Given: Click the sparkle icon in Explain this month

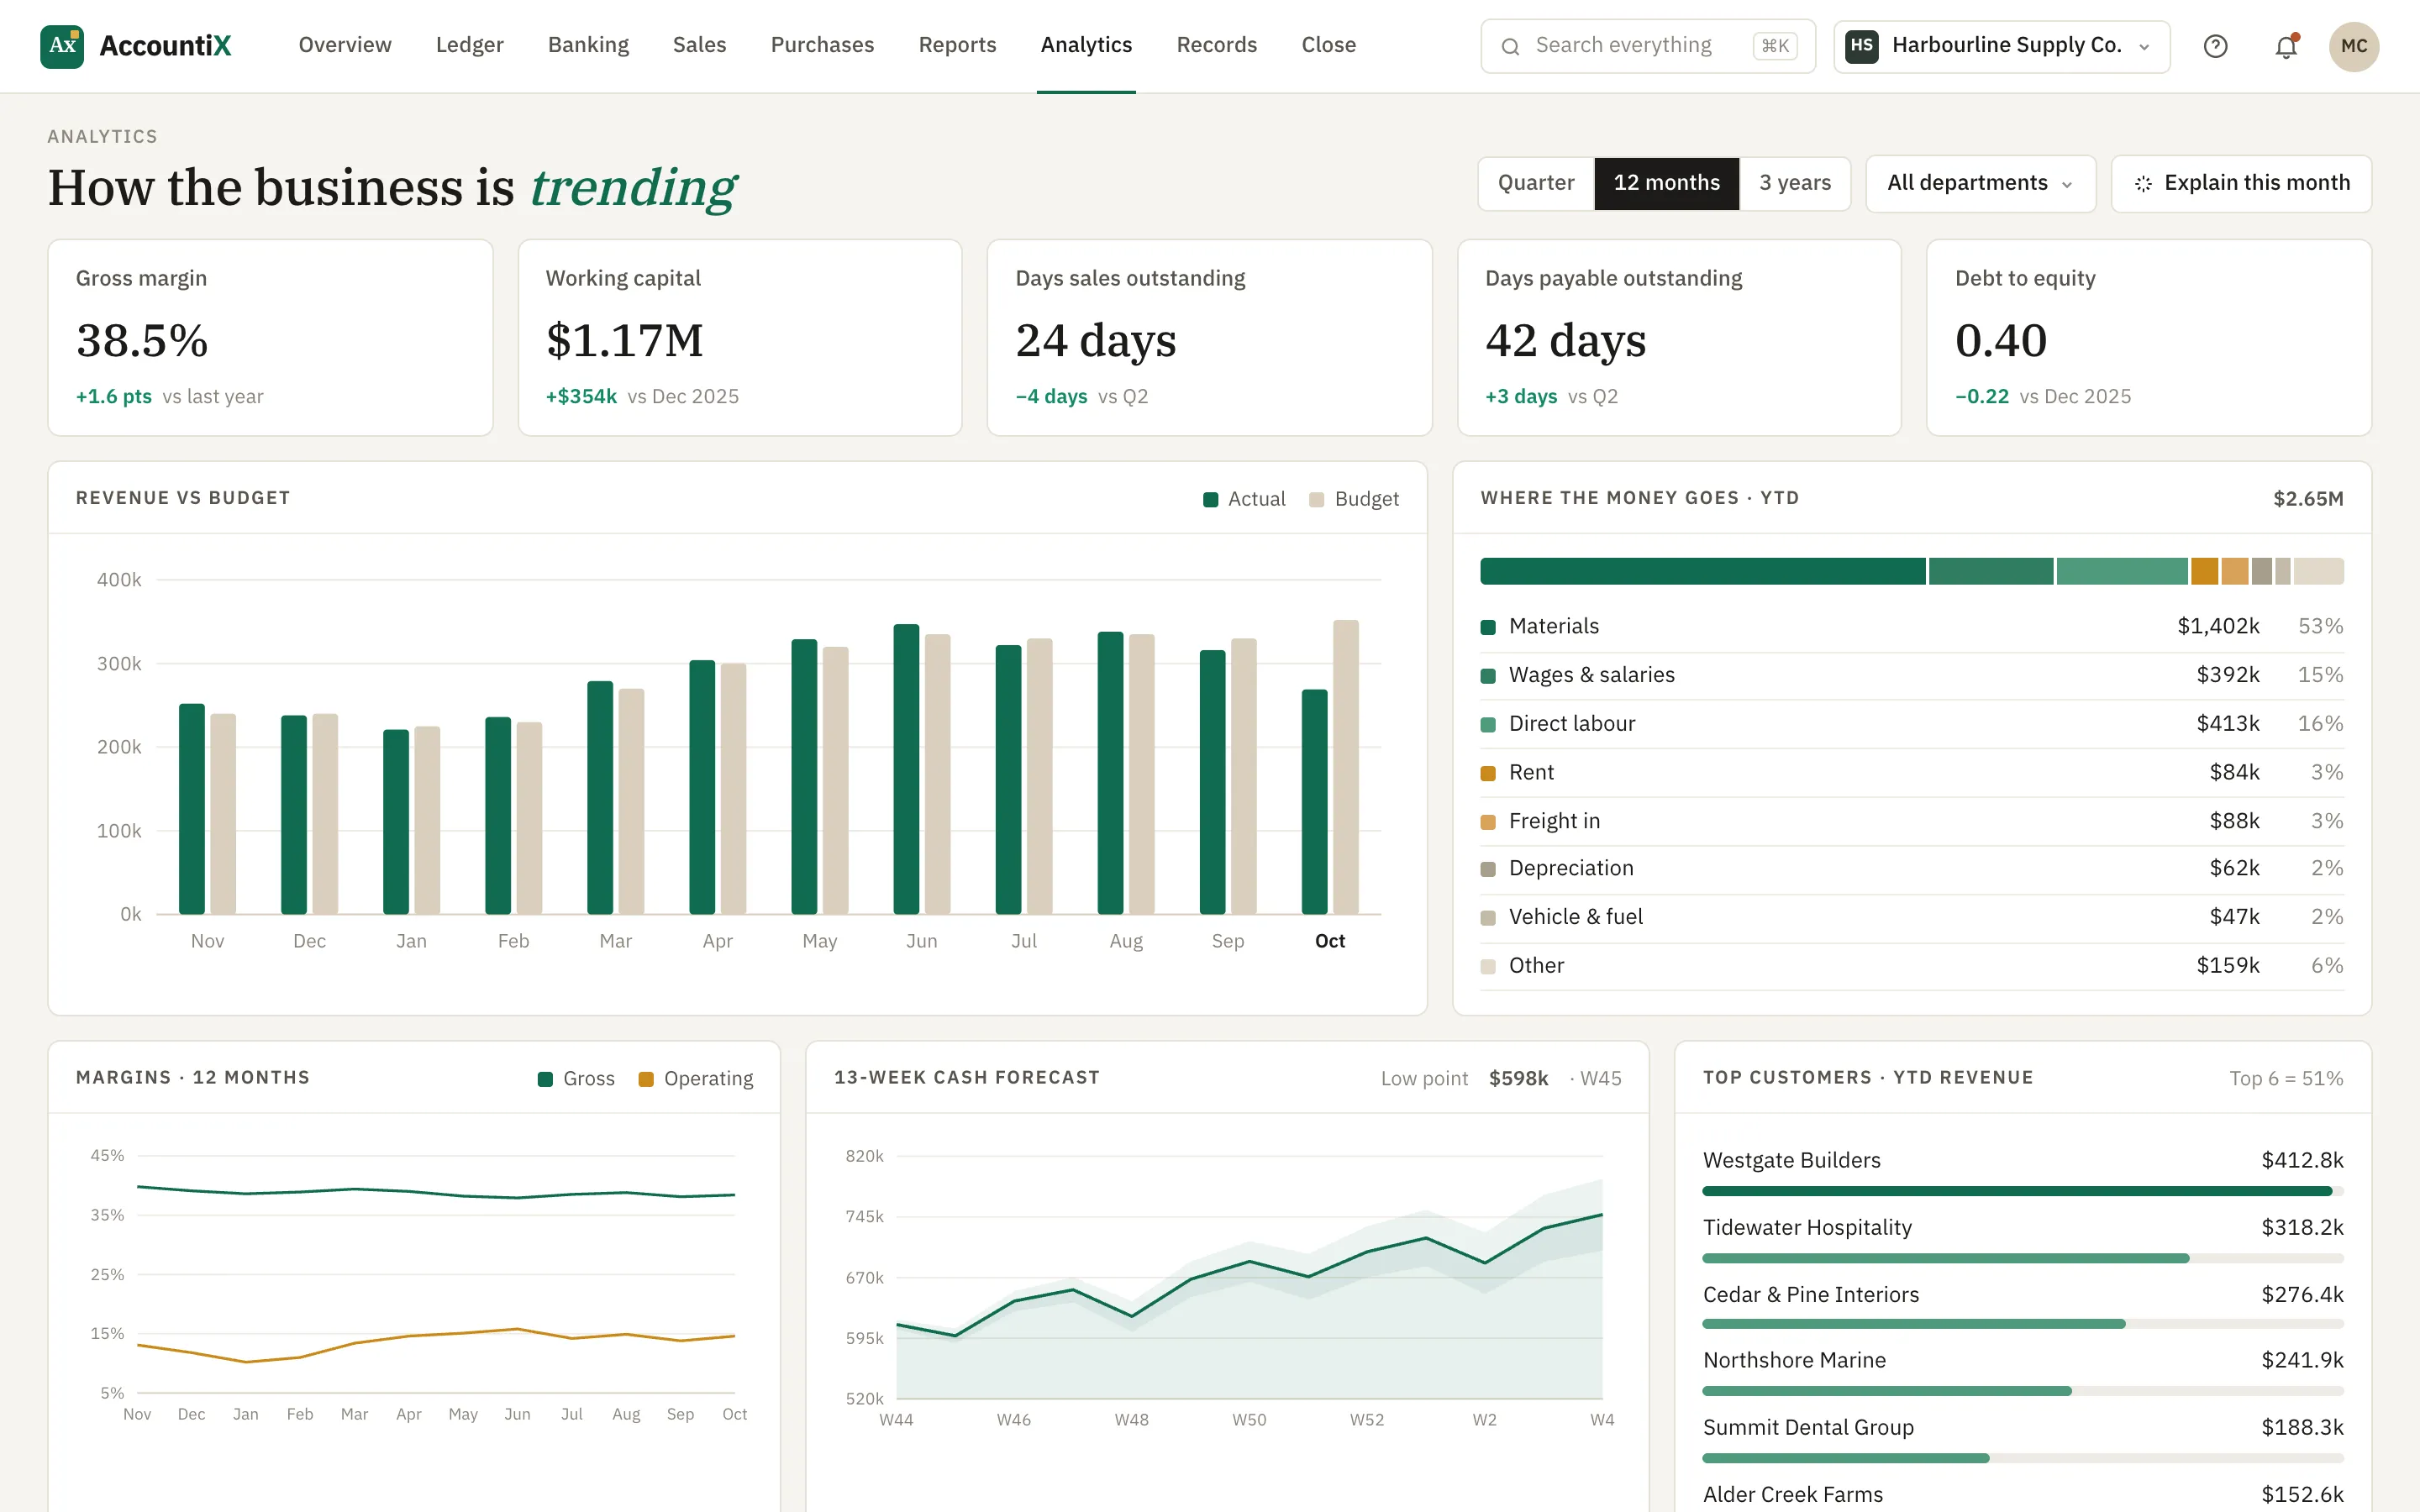Looking at the screenshot, I should click(2143, 184).
